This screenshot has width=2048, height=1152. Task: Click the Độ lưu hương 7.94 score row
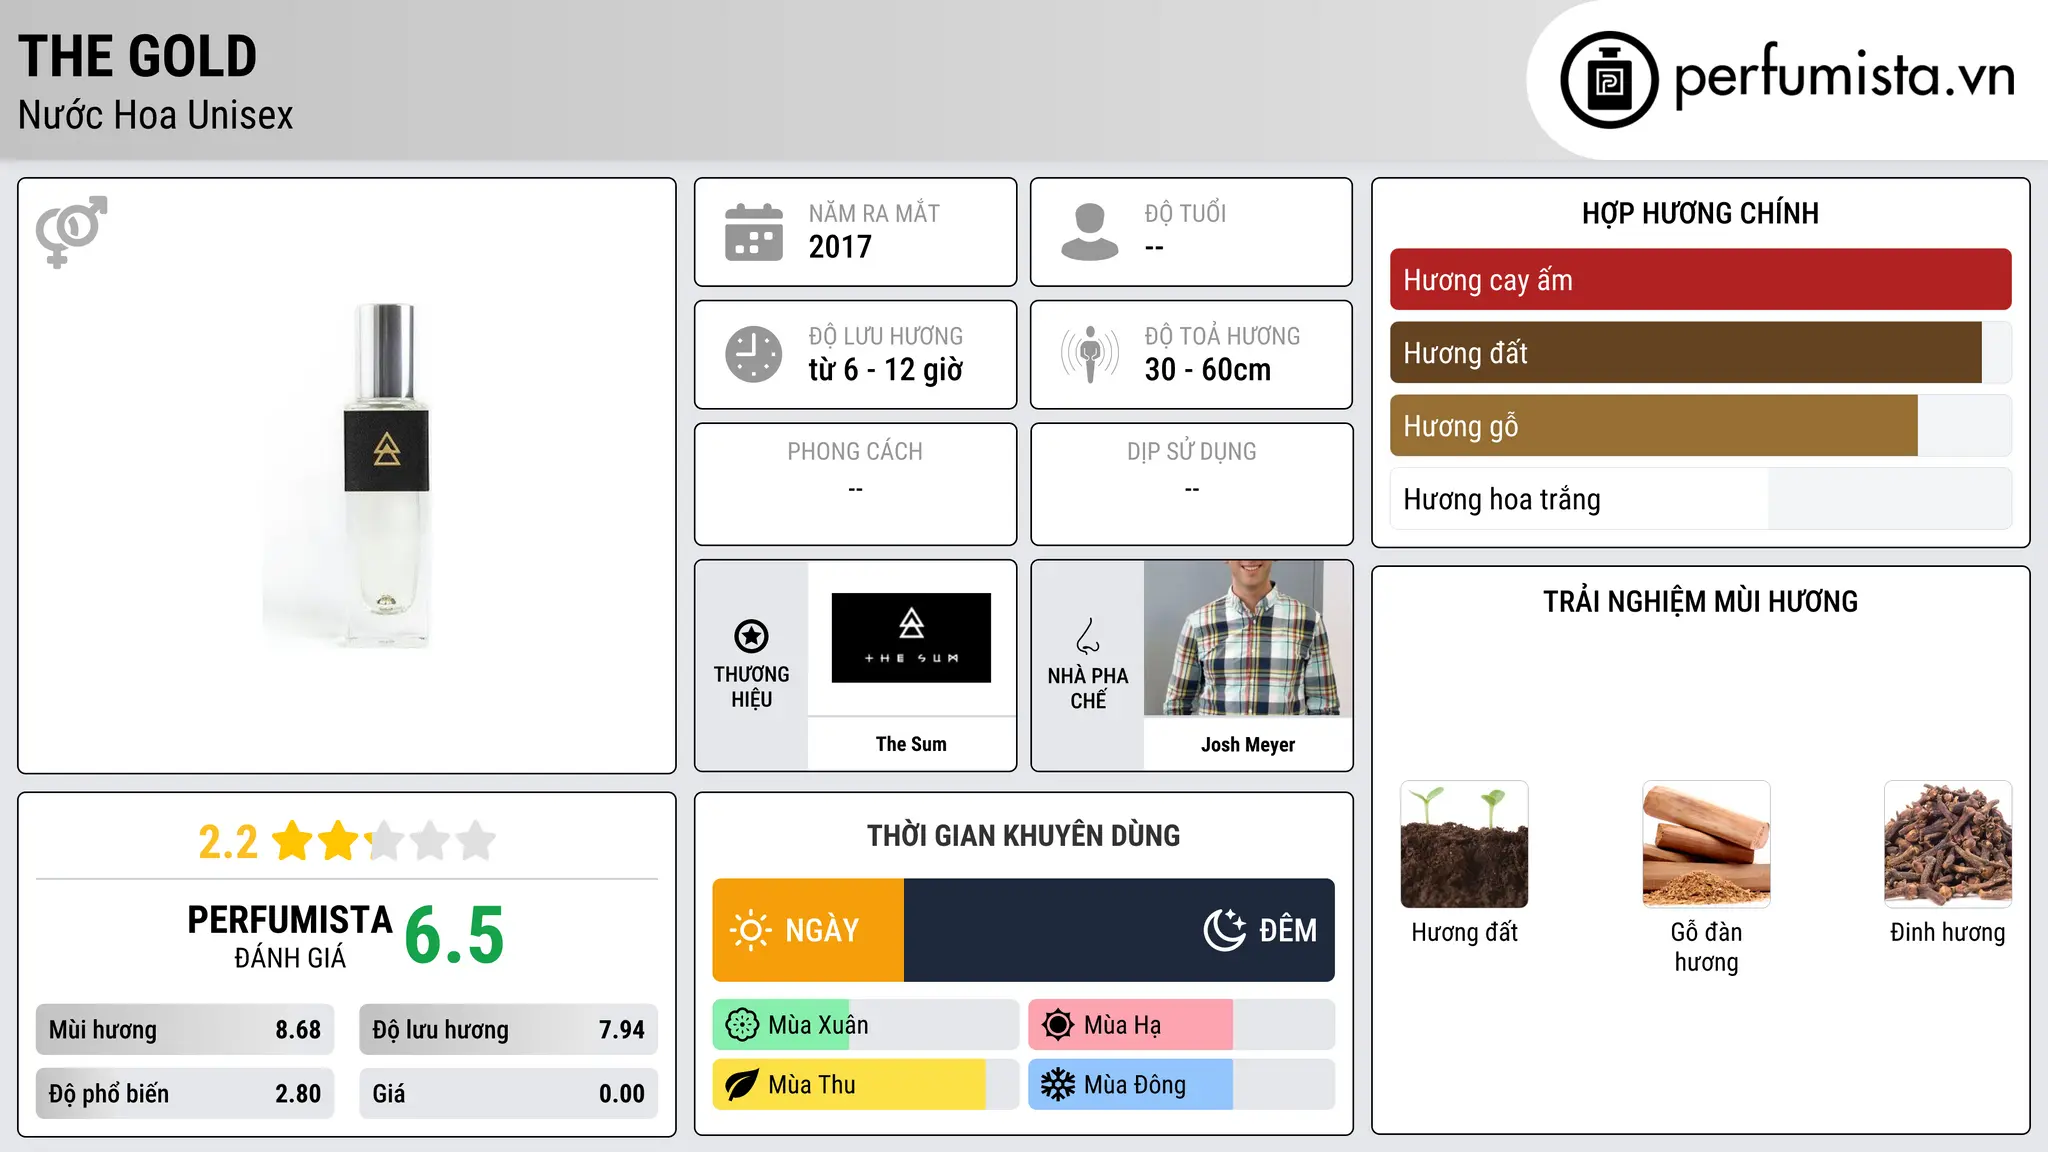point(508,1030)
